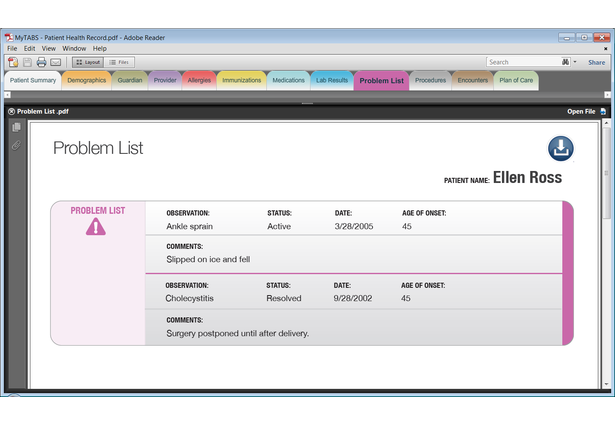The height and width of the screenshot is (424, 615).
Task: Click the right arrow of tab scrollbar
Action: tap(607, 95)
